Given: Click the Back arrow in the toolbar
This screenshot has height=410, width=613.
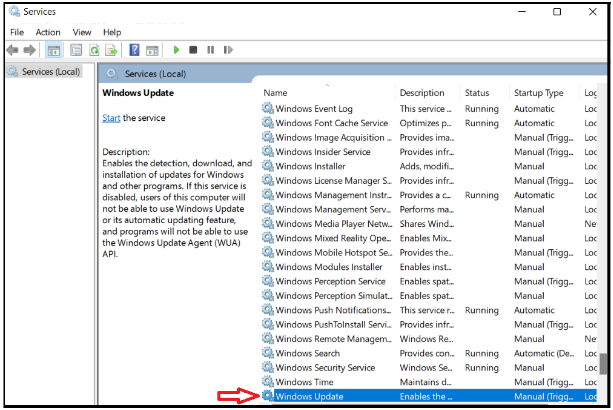Looking at the screenshot, I should (x=13, y=50).
